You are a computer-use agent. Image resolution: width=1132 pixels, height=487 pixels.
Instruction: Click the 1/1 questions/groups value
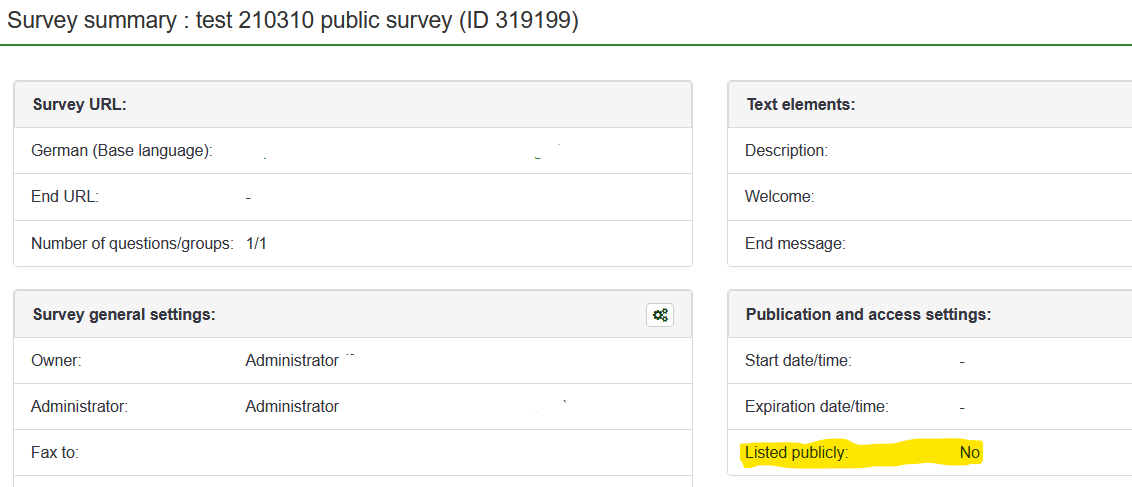256,243
